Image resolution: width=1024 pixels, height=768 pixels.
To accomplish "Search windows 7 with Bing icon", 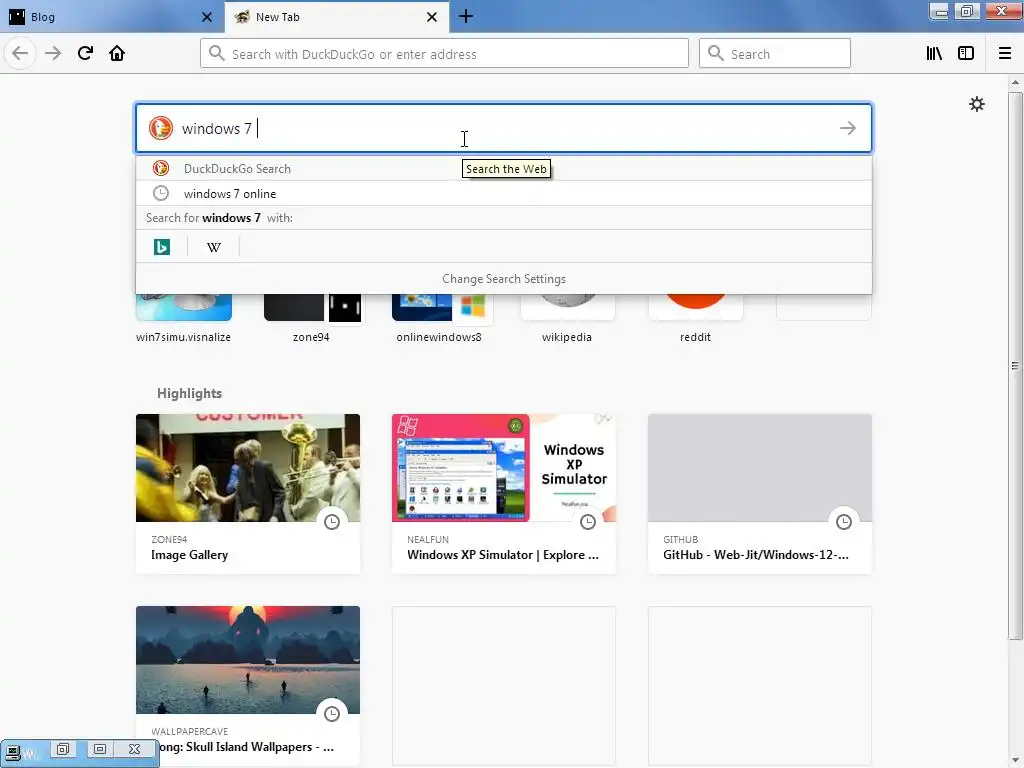I will [x=162, y=247].
